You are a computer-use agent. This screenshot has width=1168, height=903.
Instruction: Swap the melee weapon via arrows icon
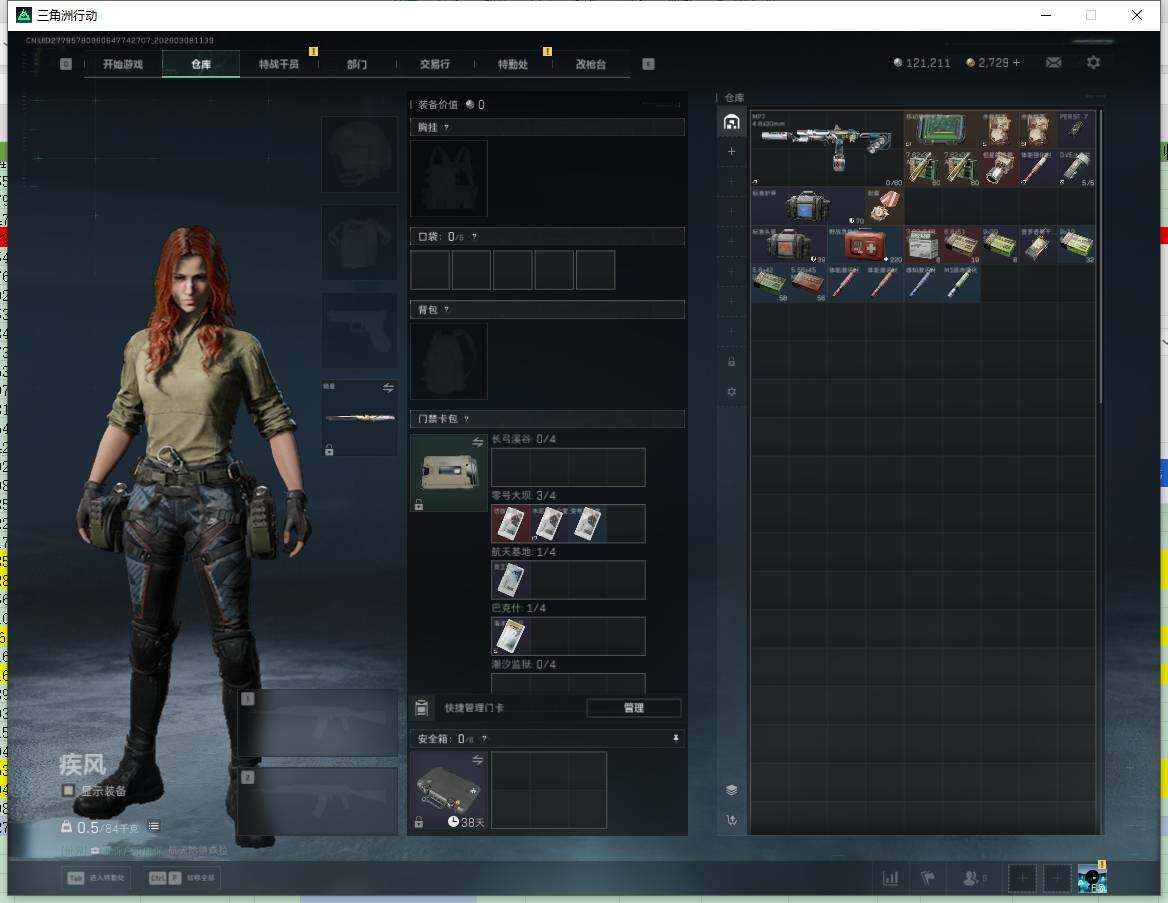pos(388,387)
